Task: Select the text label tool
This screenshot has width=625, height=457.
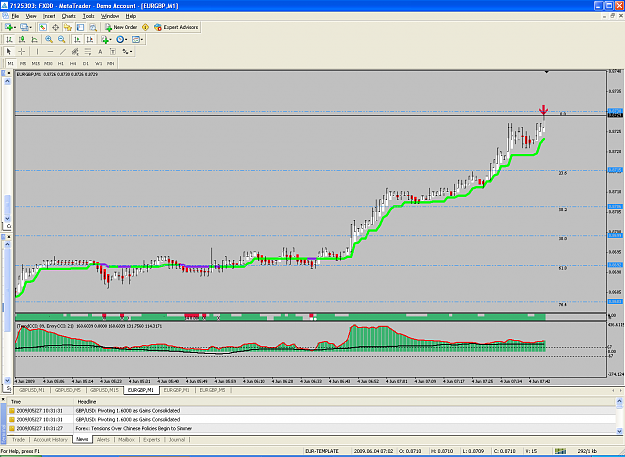Action: [x=113, y=51]
